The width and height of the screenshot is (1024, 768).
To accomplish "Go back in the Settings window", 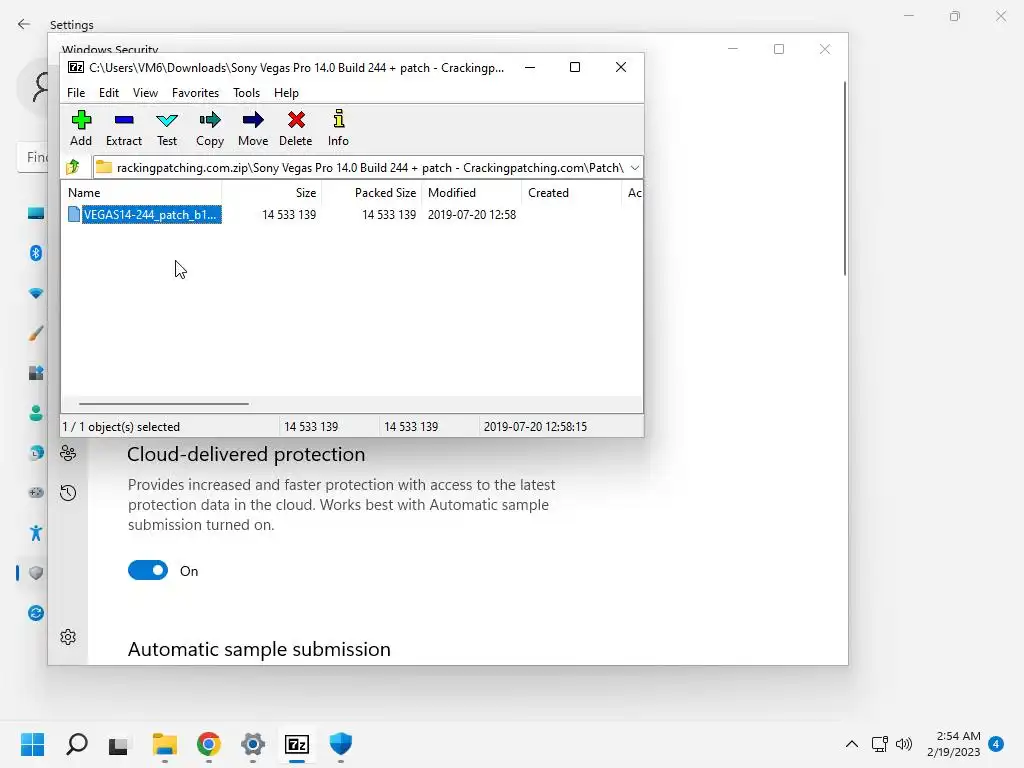I will [x=24, y=24].
